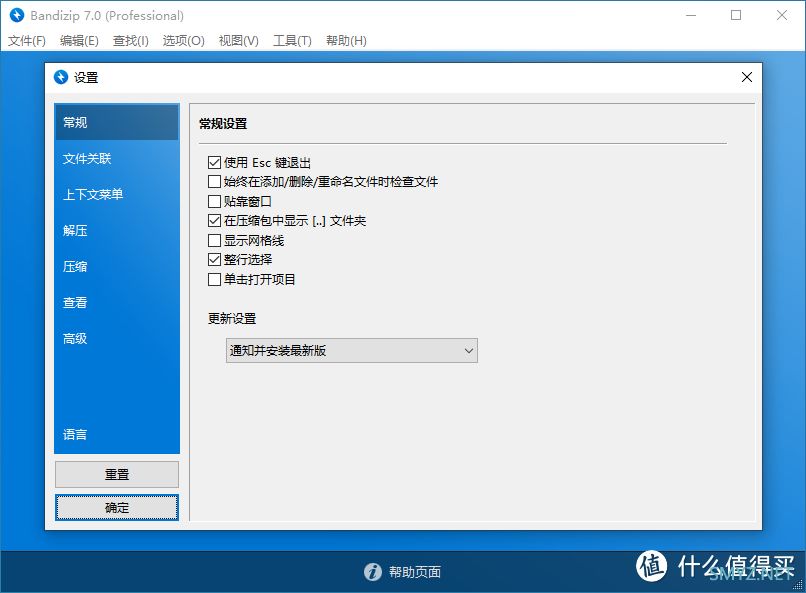Screen dimensions: 806x593
Task: Open the 文件(F) menu
Action: pos(27,41)
